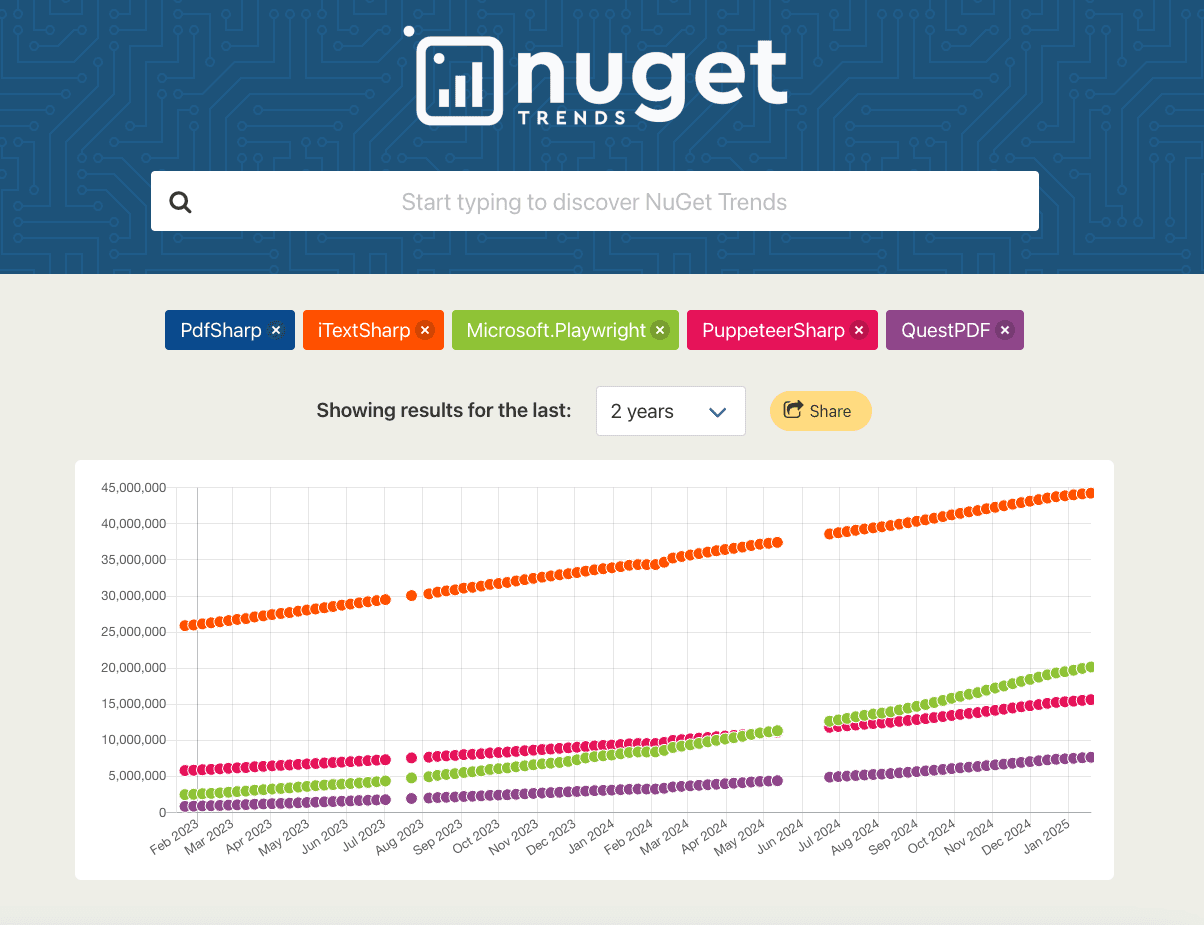Viewport: 1204px width, 925px height.
Task: Toggle visibility of the QuestPDF series
Action: (945, 330)
